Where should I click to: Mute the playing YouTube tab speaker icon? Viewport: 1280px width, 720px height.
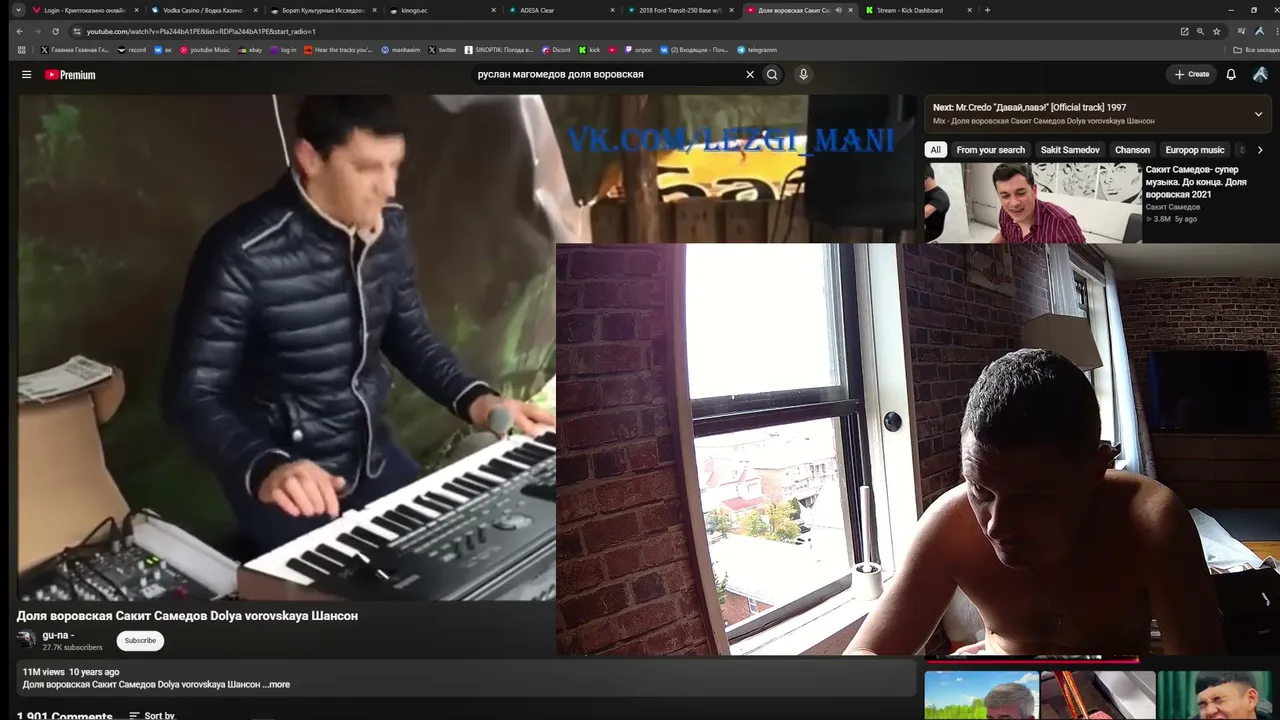[838, 10]
